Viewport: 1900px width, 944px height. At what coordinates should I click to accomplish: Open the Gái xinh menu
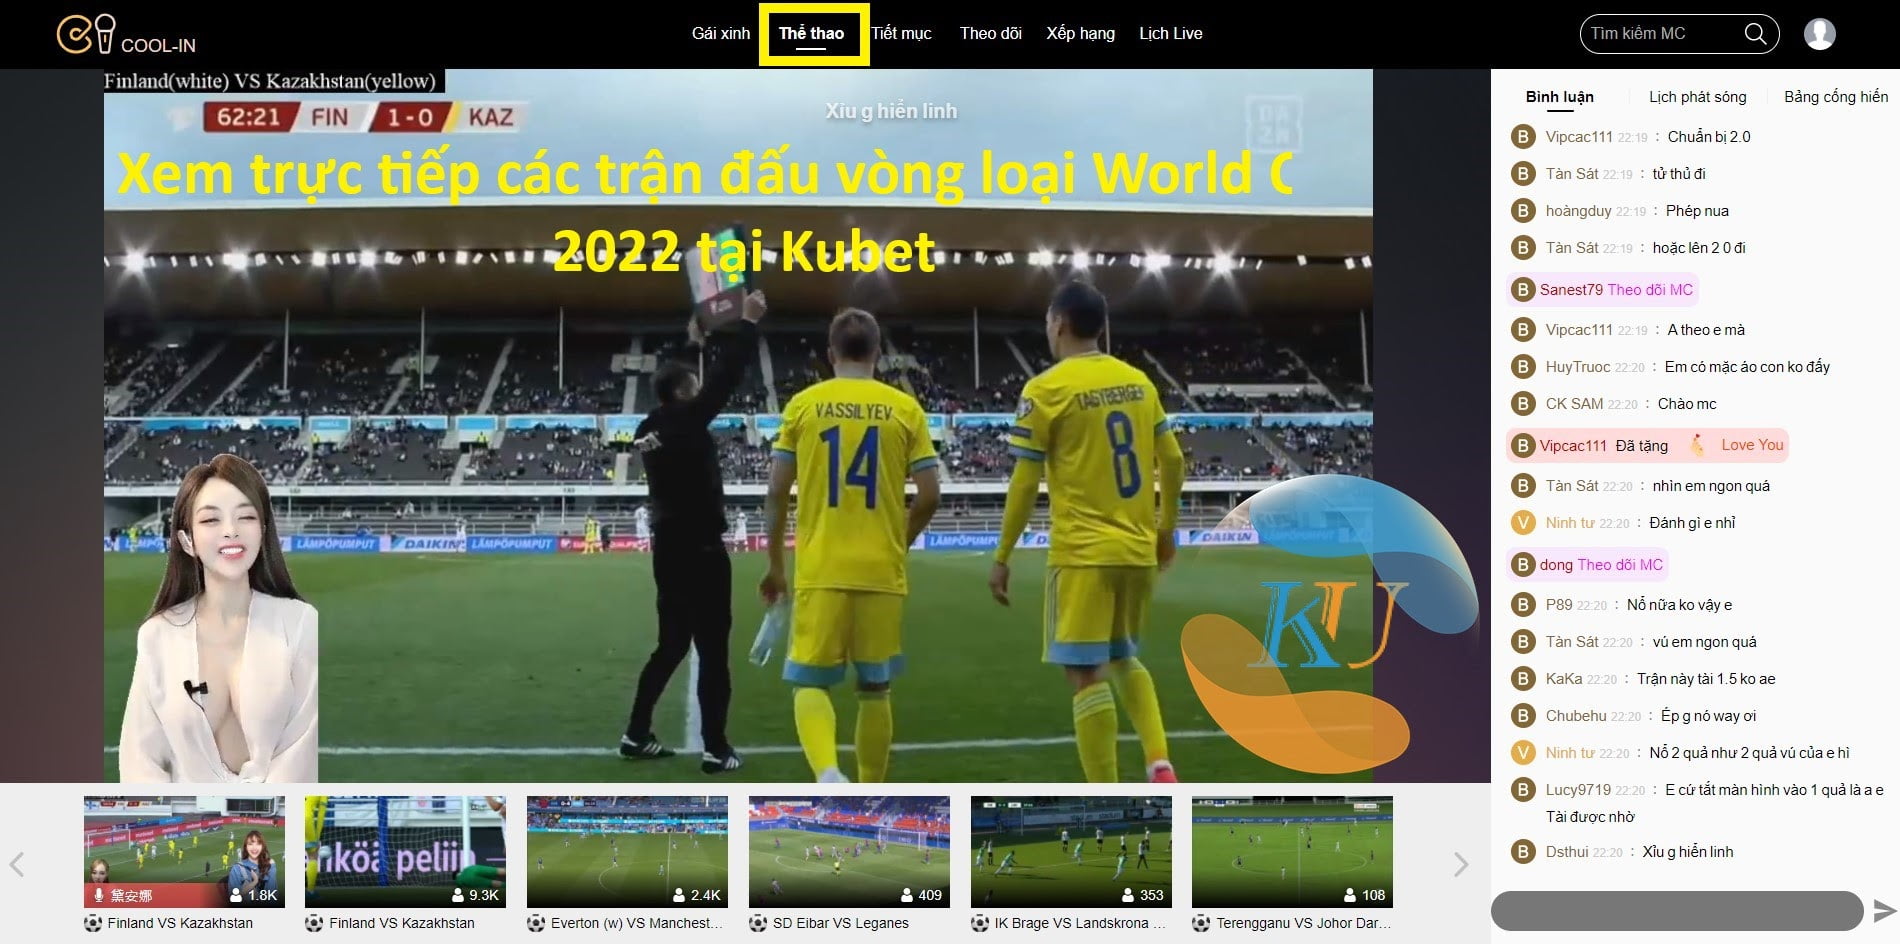pyautogui.click(x=720, y=33)
